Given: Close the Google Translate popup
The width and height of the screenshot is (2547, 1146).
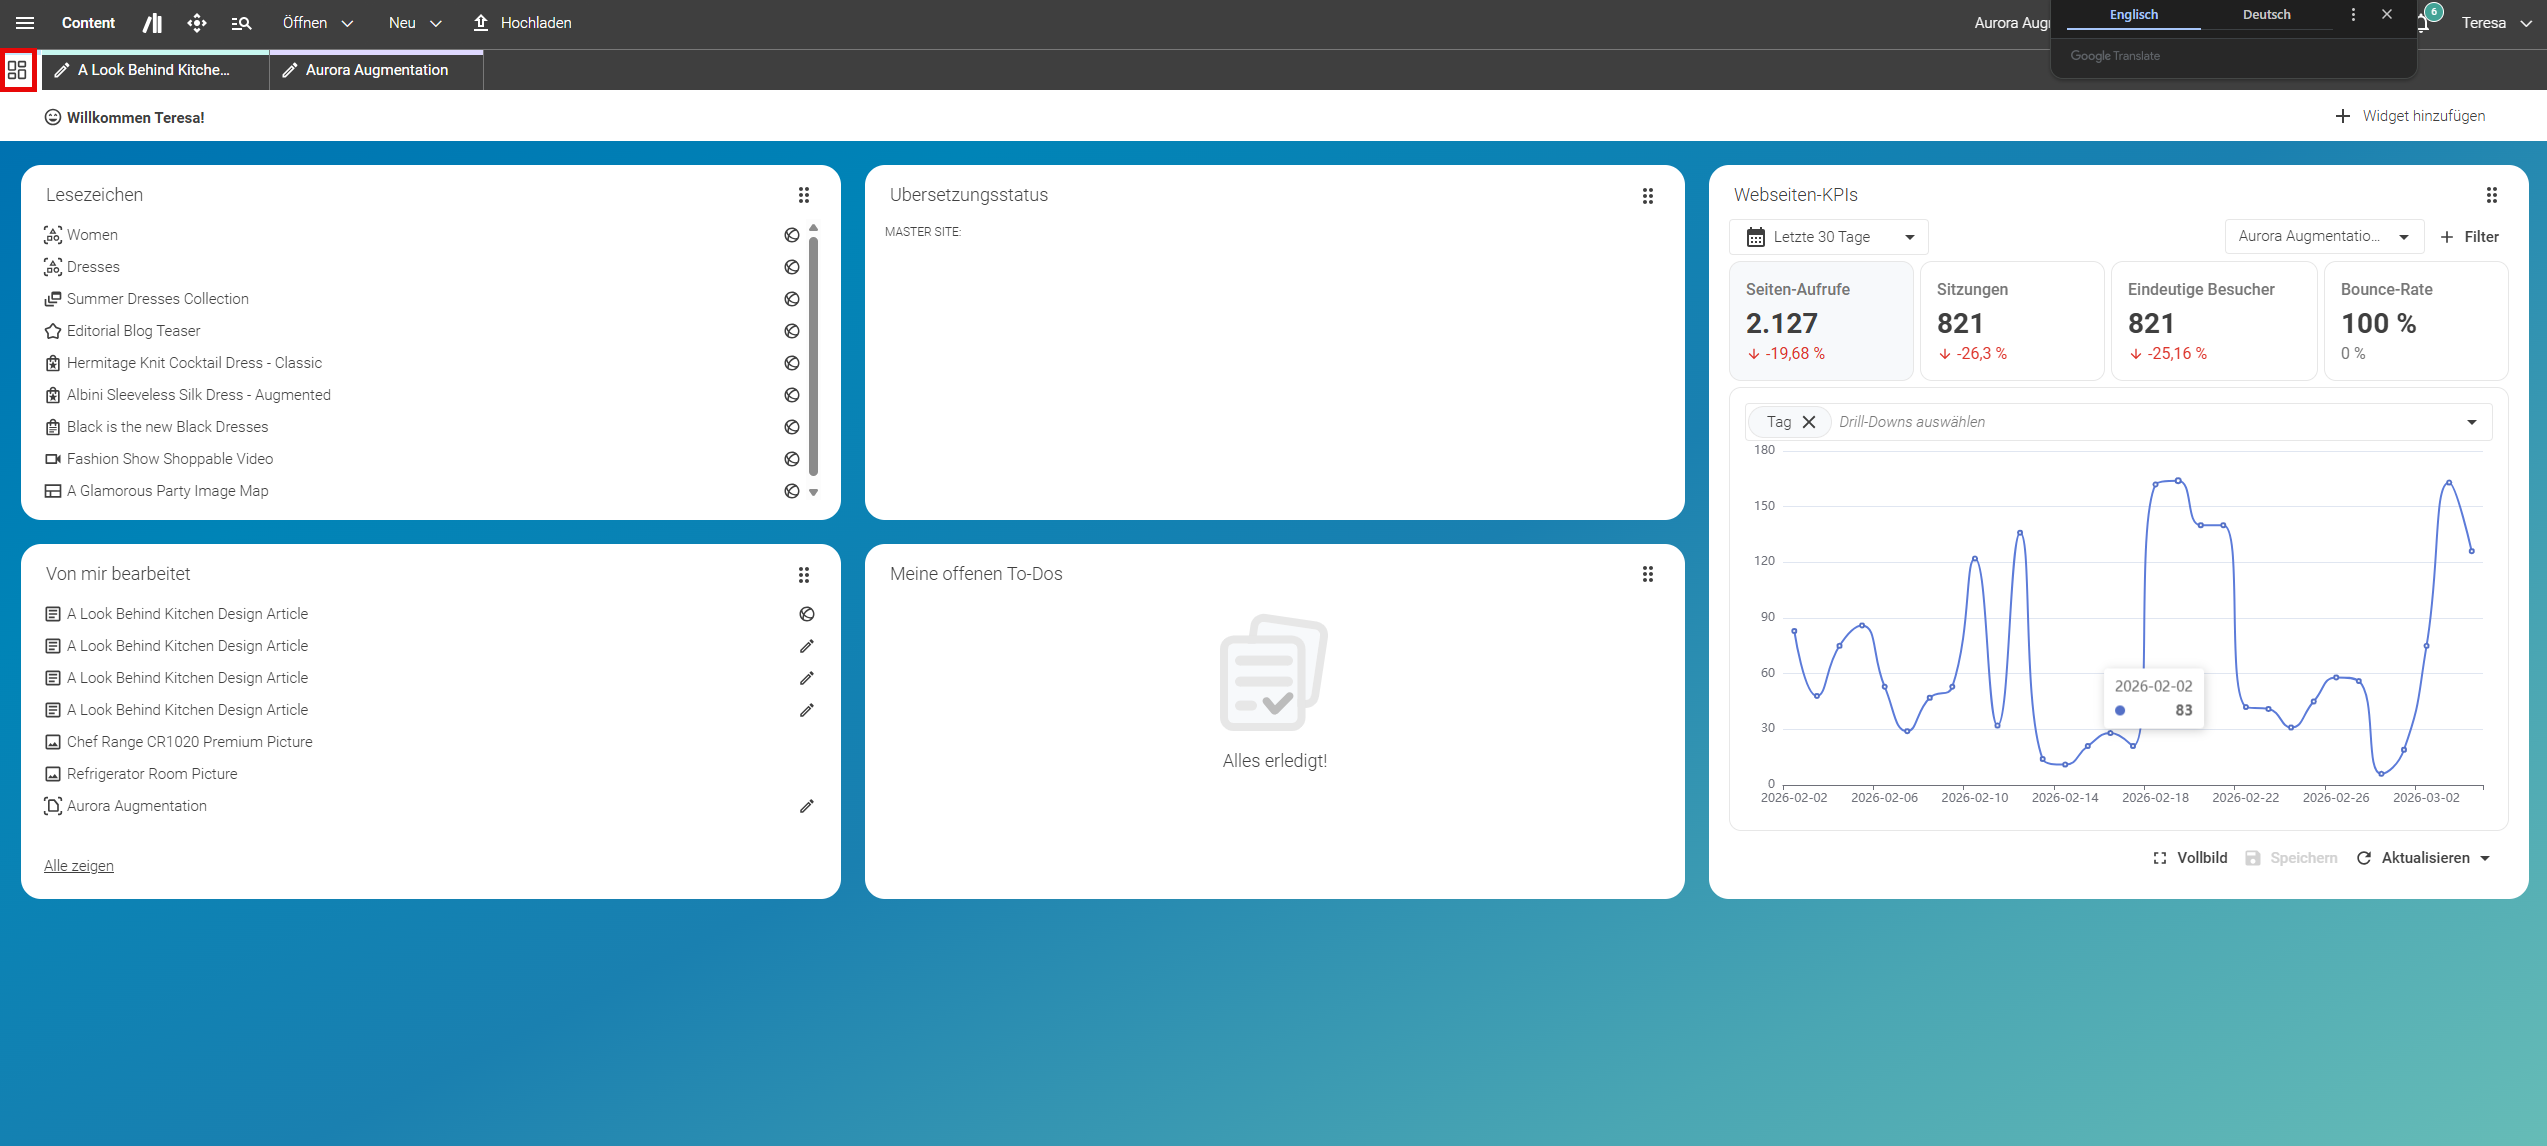Looking at the screenshot, I should click(2387, 15).
